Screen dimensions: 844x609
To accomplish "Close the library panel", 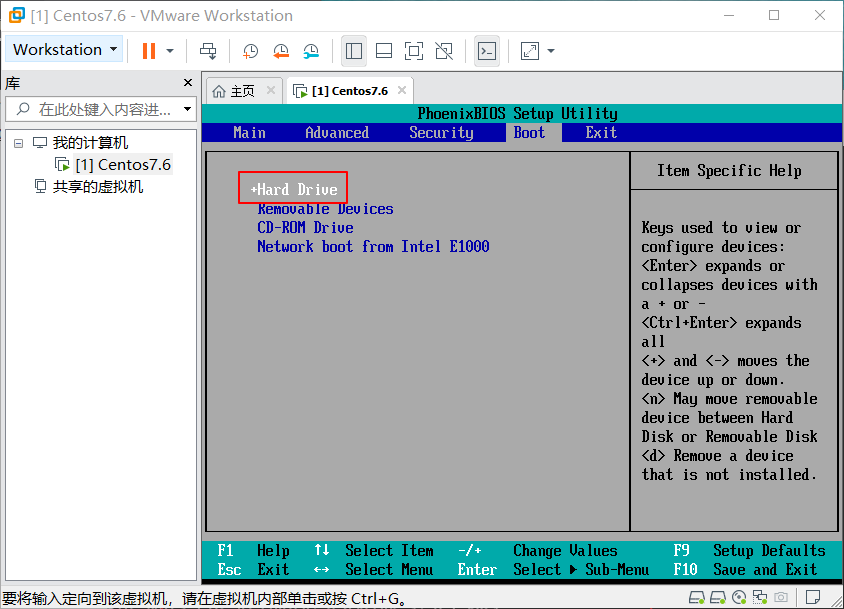I will [188, 82].
